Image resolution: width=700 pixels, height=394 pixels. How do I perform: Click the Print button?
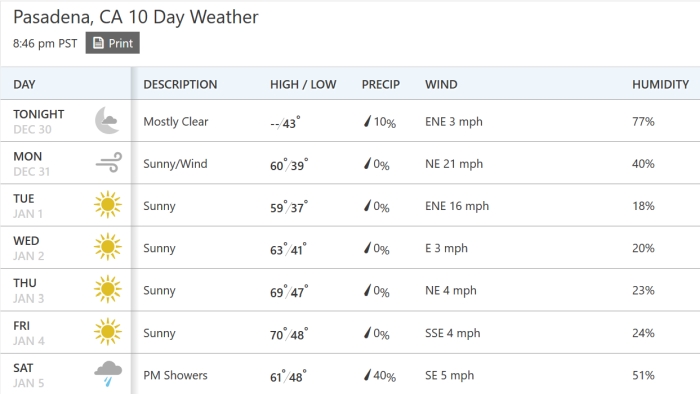click(x=112, y=43)
